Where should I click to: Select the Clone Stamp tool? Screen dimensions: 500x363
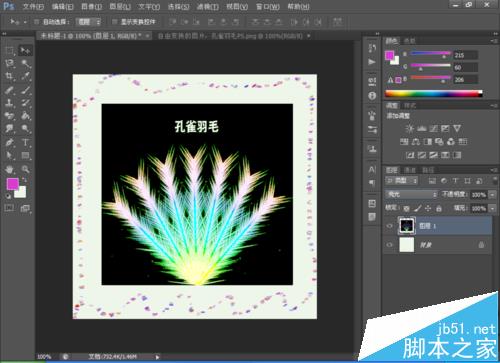[x=9, y=103]
